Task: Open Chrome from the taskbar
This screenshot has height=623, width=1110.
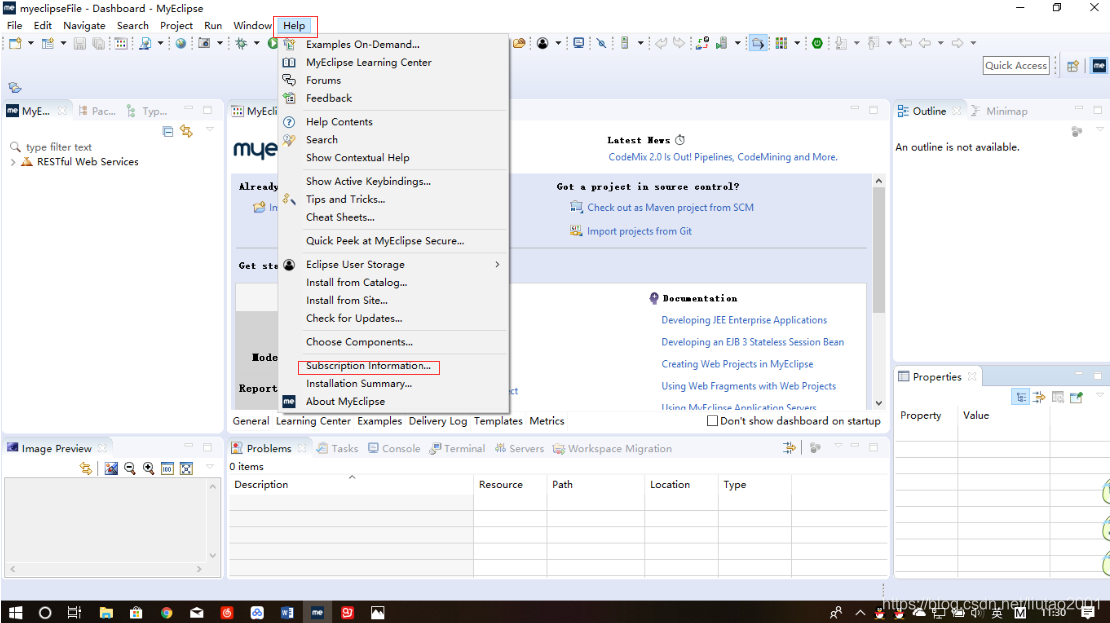Action: point(166,612)
